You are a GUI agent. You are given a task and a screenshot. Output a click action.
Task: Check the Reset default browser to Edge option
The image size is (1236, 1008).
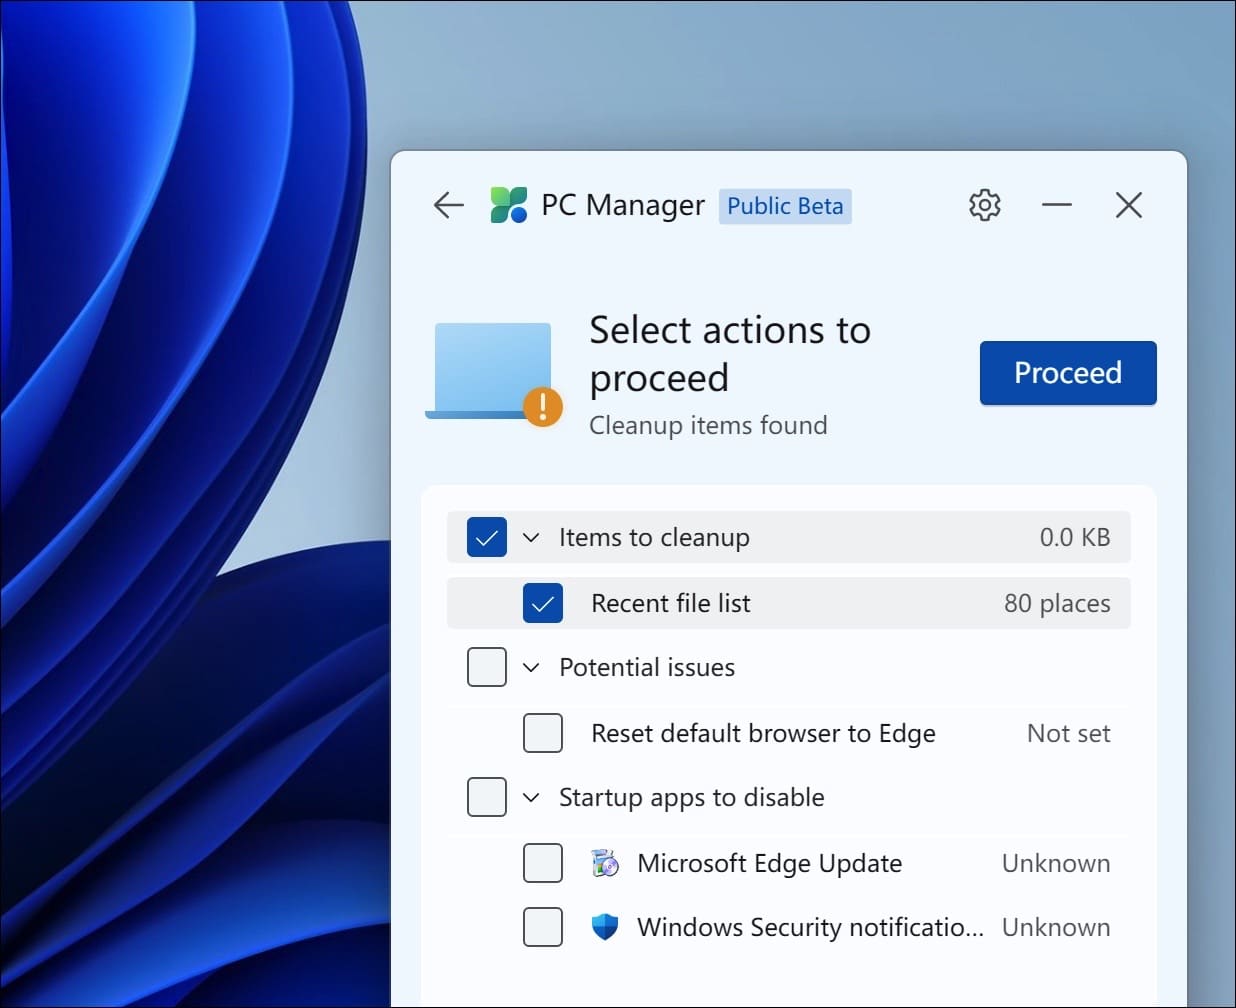tap(542, 733)
